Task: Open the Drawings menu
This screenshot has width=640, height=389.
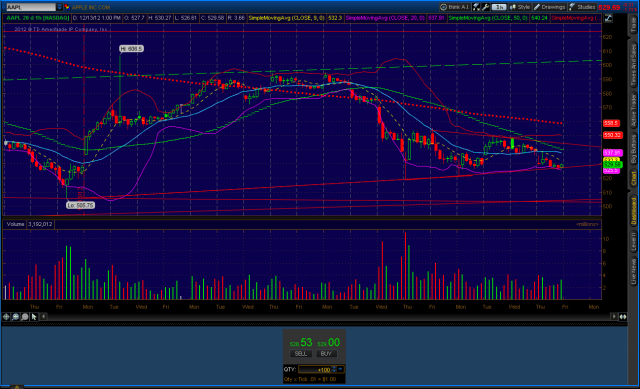Action: [549, 7]
